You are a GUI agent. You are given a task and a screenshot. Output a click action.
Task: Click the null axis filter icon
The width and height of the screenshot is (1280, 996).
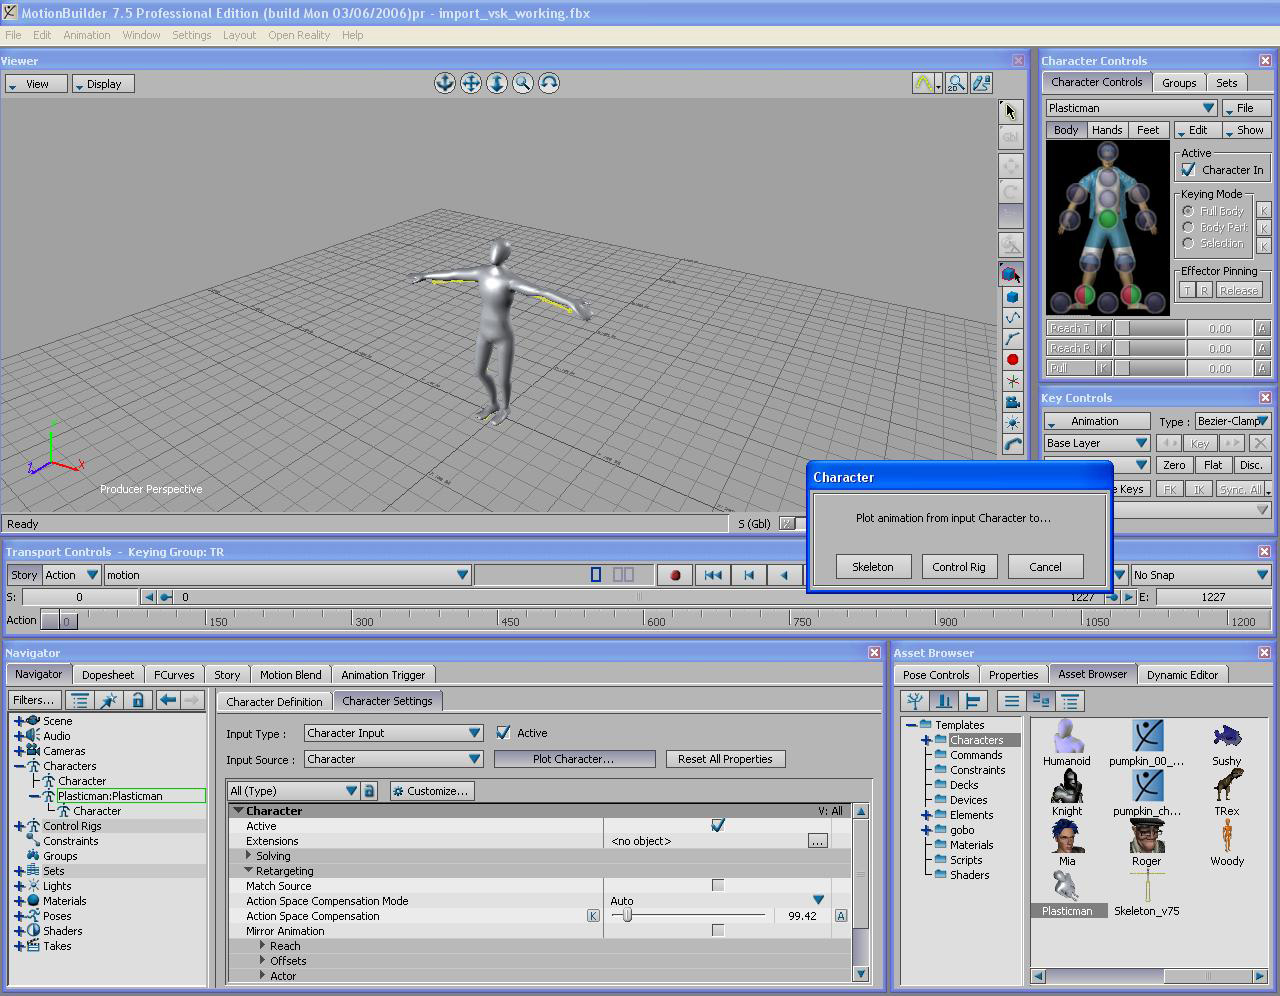pyautogui.click(x=1012, y=381)
